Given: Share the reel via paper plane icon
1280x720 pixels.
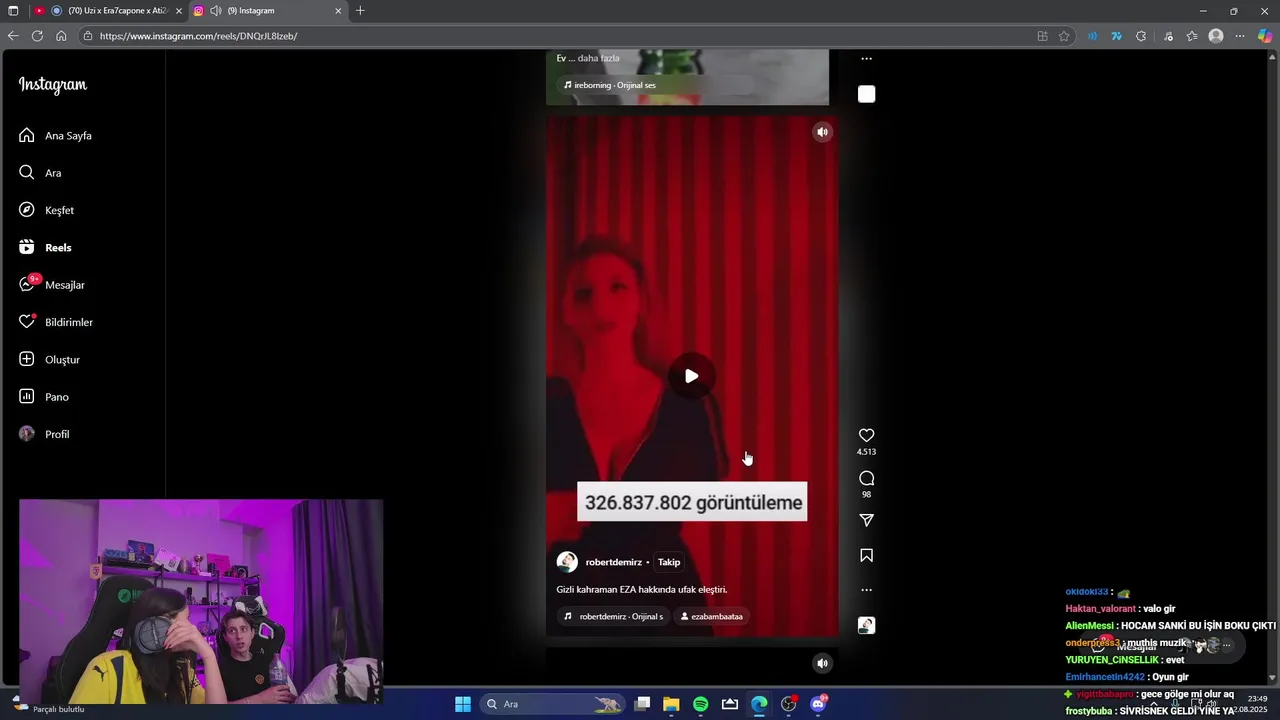Looking at the screenshot, I should (x=866, y=520).
